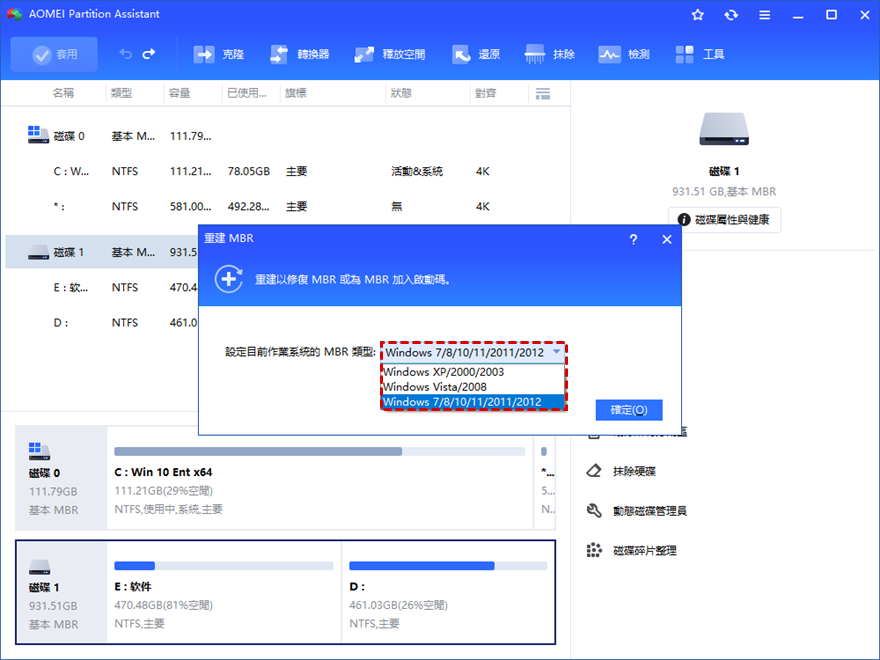The image size is (880, 660).
Task: Select the E: 软... partition row
Action: [102, 287]
